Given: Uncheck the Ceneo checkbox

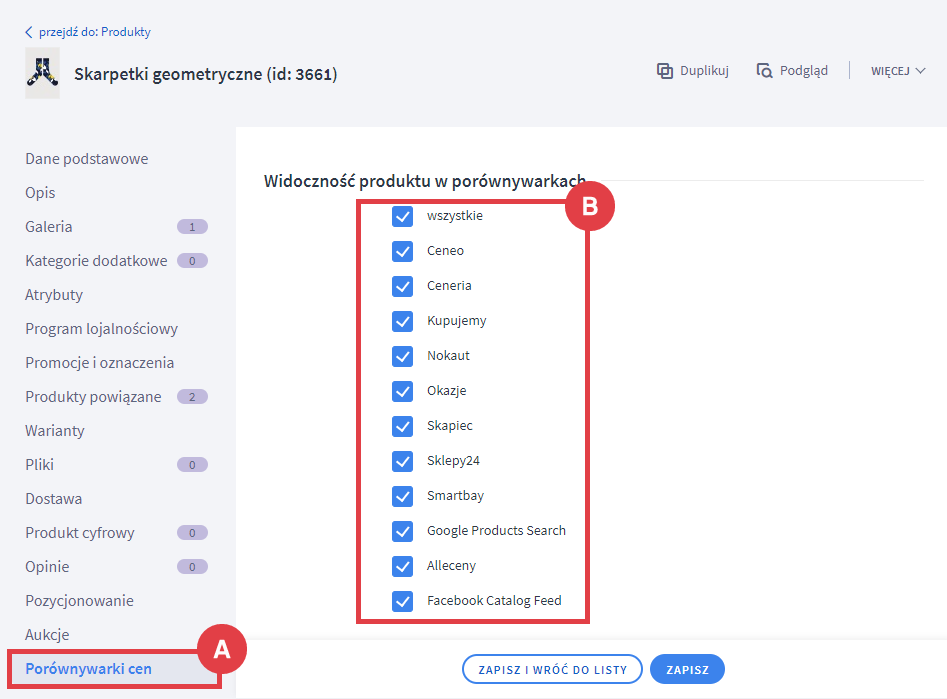Looking at the screenshot, I should coord(402,251).
